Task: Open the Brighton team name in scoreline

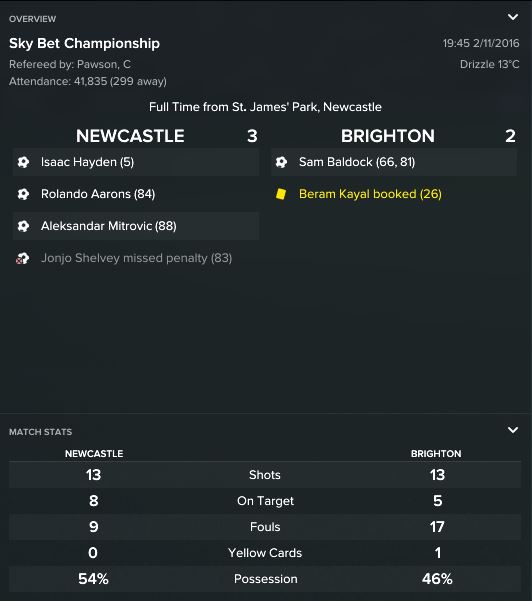Action: [x=388, y=136]
